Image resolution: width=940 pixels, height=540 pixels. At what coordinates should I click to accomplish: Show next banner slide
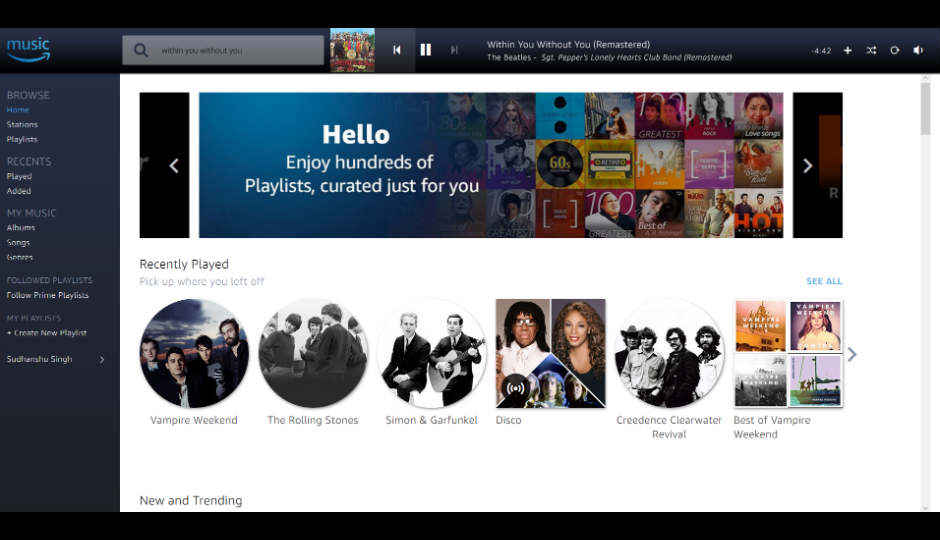[x=808, y=165]
